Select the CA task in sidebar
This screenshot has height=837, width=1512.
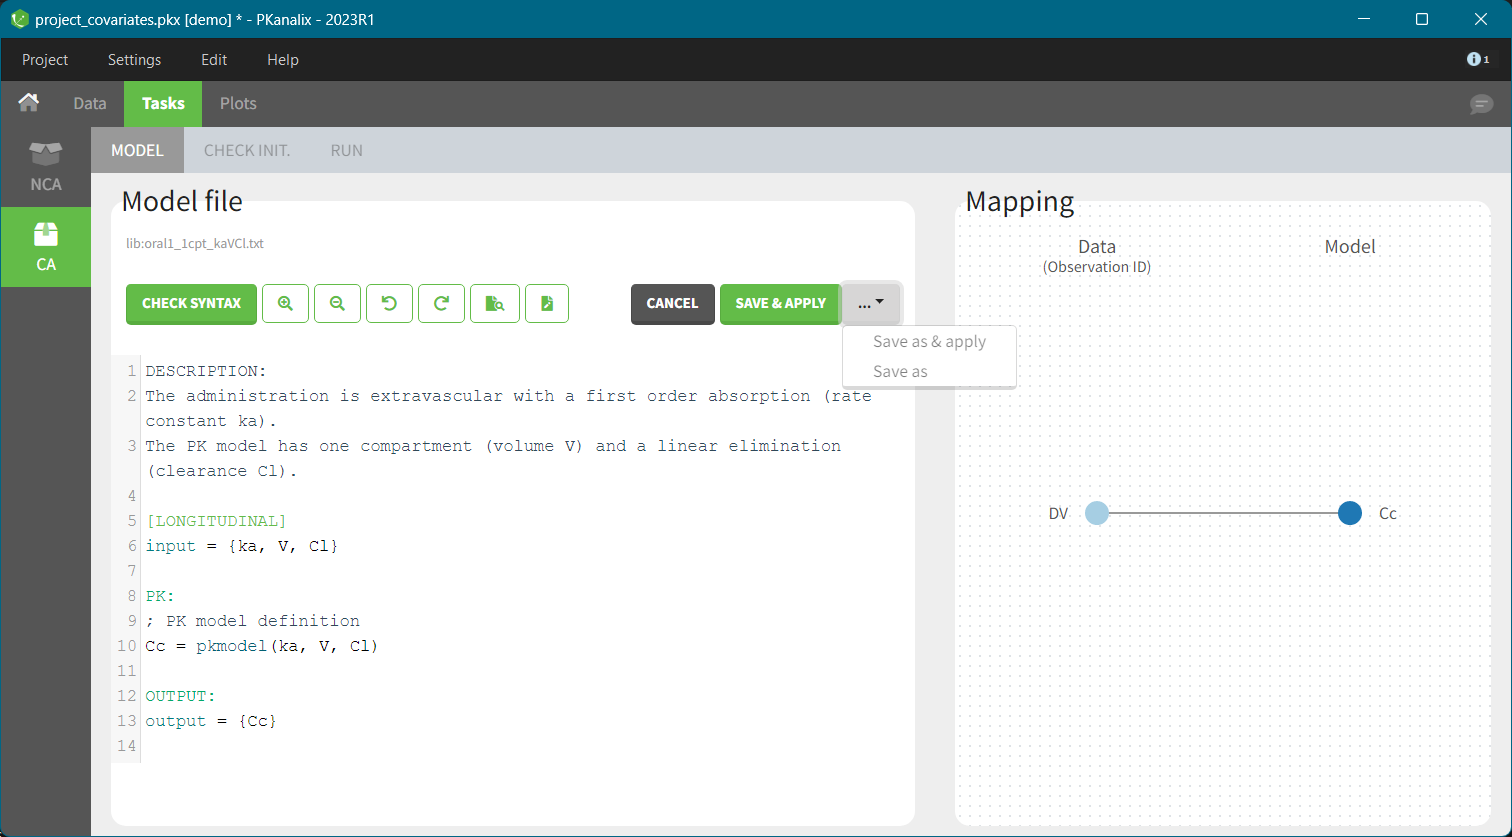(46, 247)
